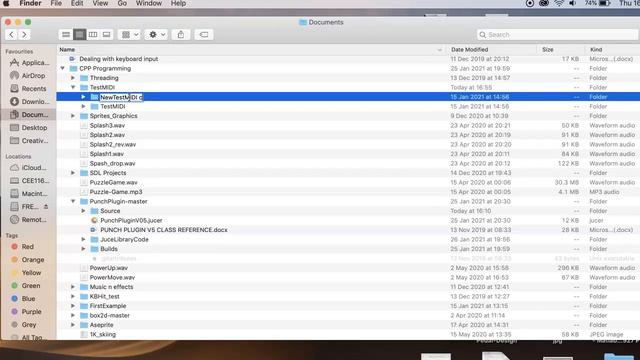Click the NewTestMIDI rename text field
This screenshot has height=360, width=640.
[x=122, y=97]
